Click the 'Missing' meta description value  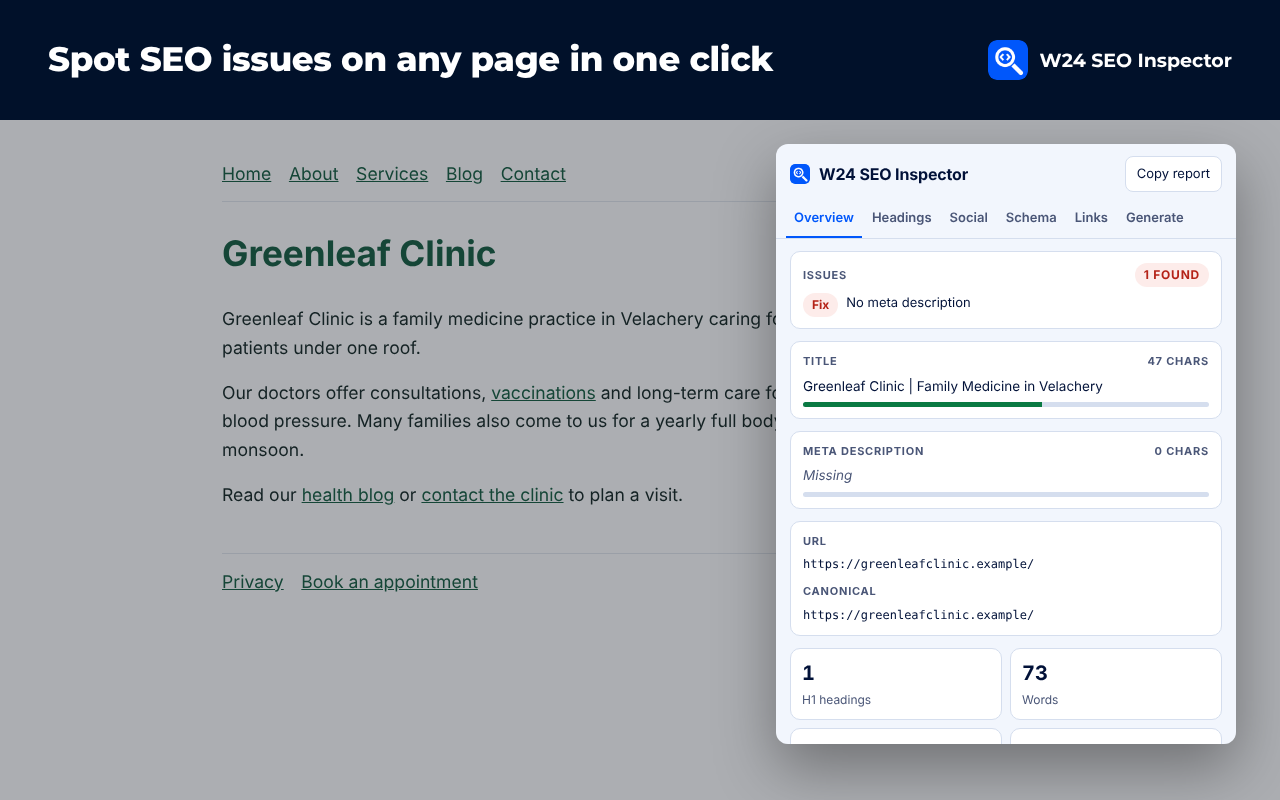828,476
